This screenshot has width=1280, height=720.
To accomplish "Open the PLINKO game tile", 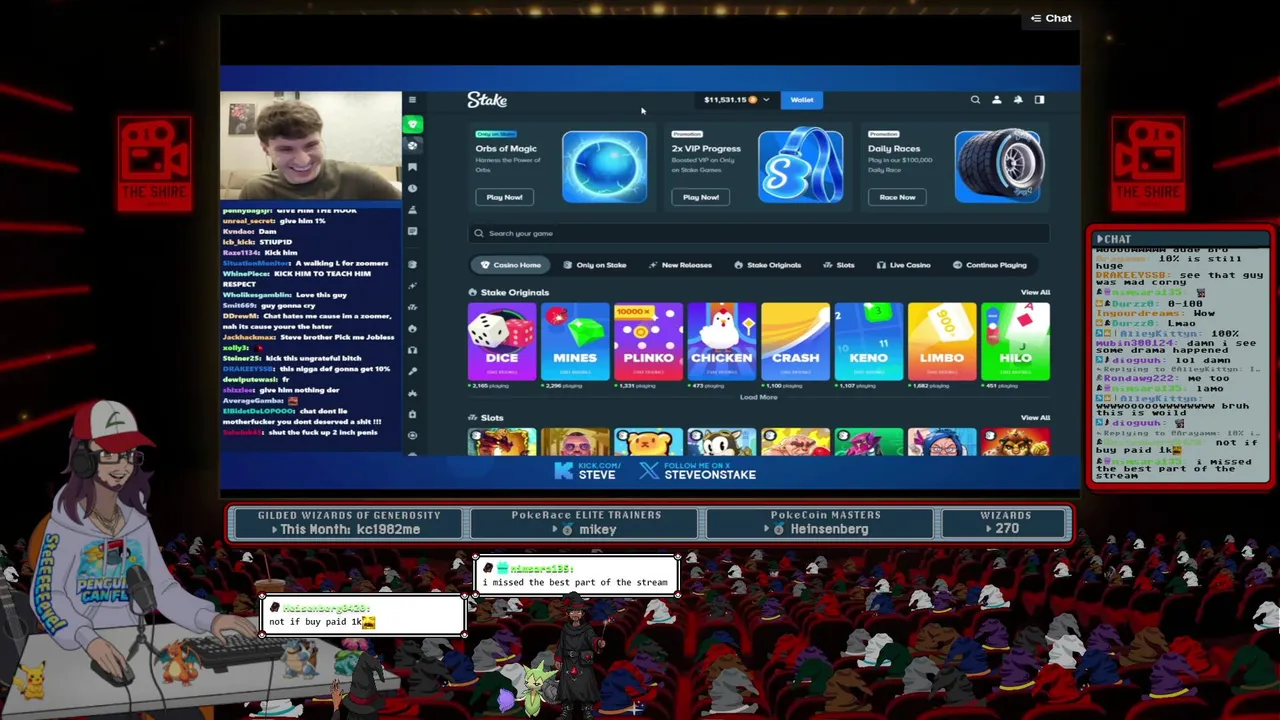I will (x=648, y=341).
